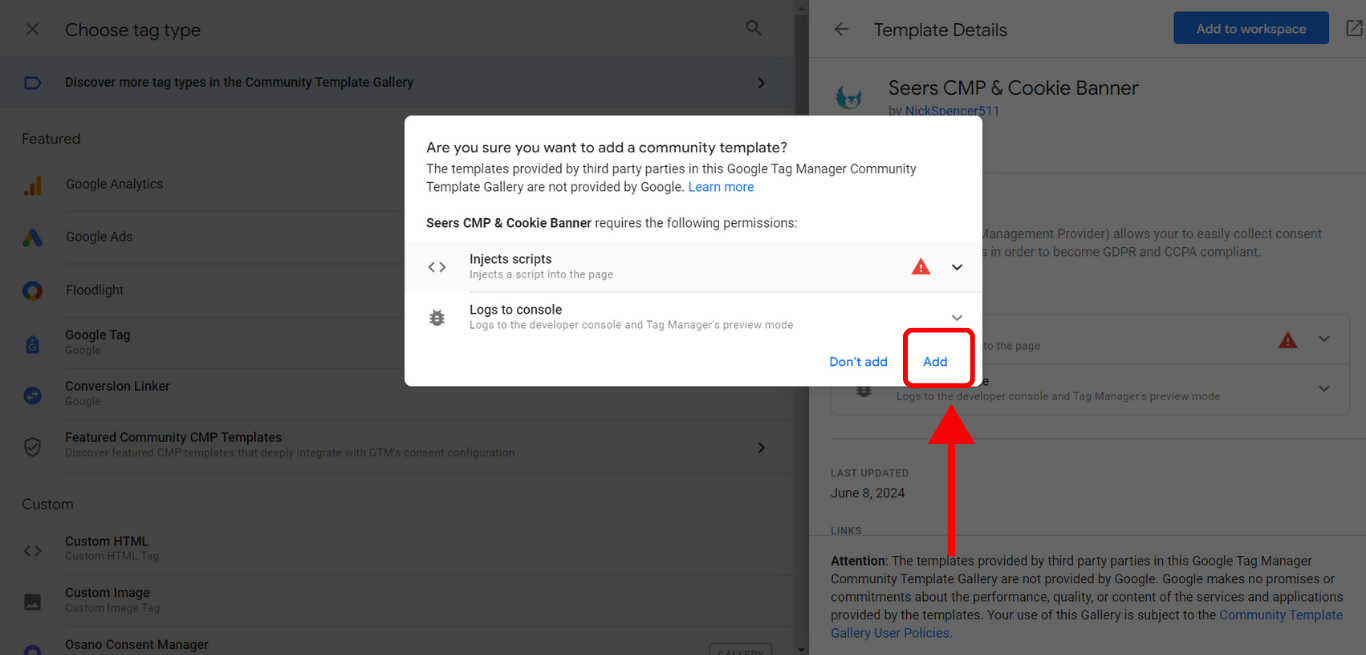Click the Logs to console bug icon in dialog
The image size is (1366, 655).
tap(437, 318)
